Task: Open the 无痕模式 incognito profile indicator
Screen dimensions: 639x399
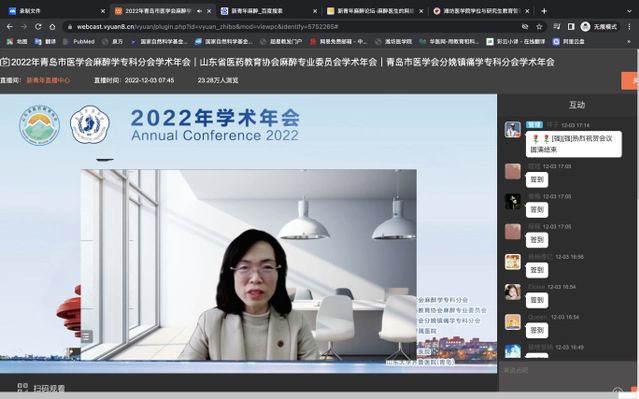Action: point(599,26)
